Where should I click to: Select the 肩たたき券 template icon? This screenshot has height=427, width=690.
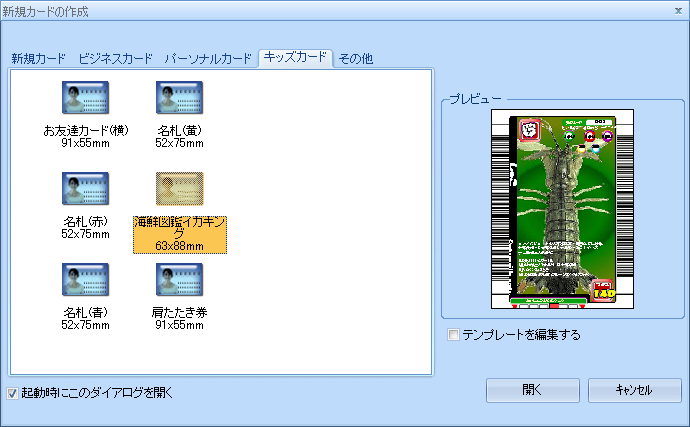[180, 280]
